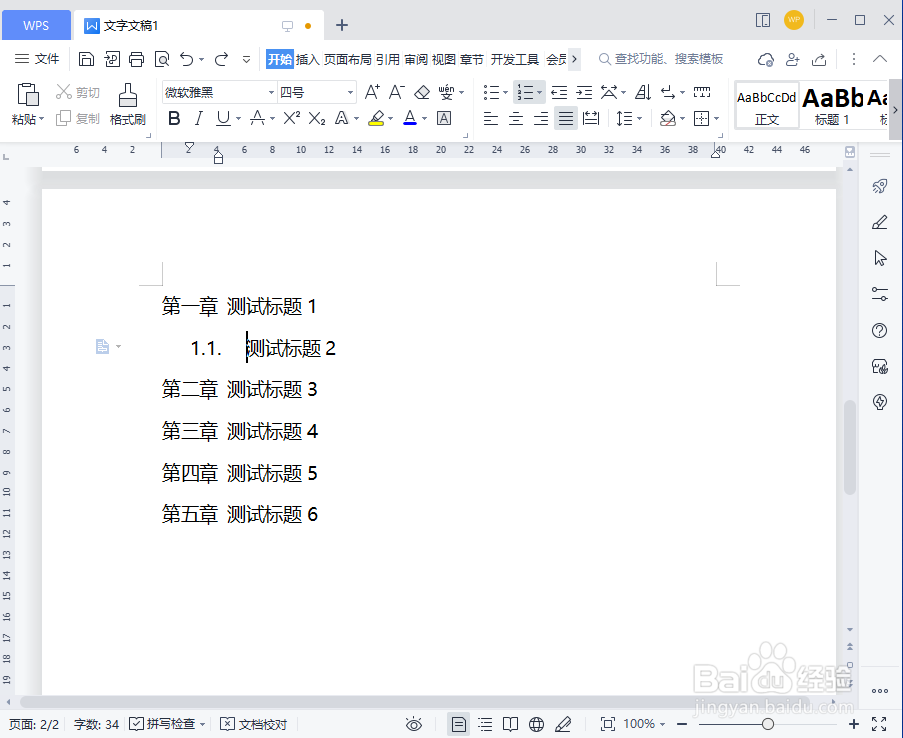
Task: Clear formatting with eraser icon
Action: click(422, 92)
